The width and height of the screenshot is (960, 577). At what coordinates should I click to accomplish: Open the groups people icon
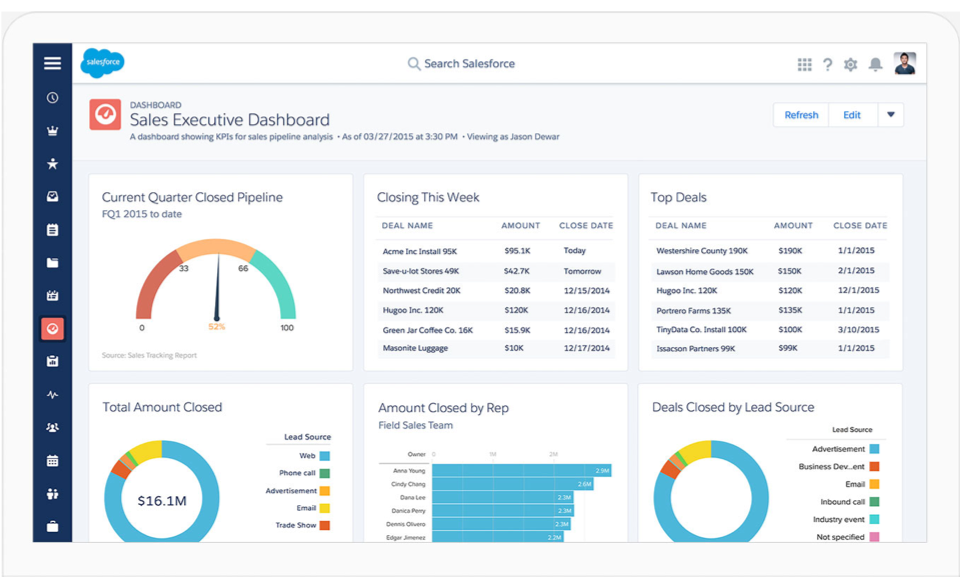(53, 428)
